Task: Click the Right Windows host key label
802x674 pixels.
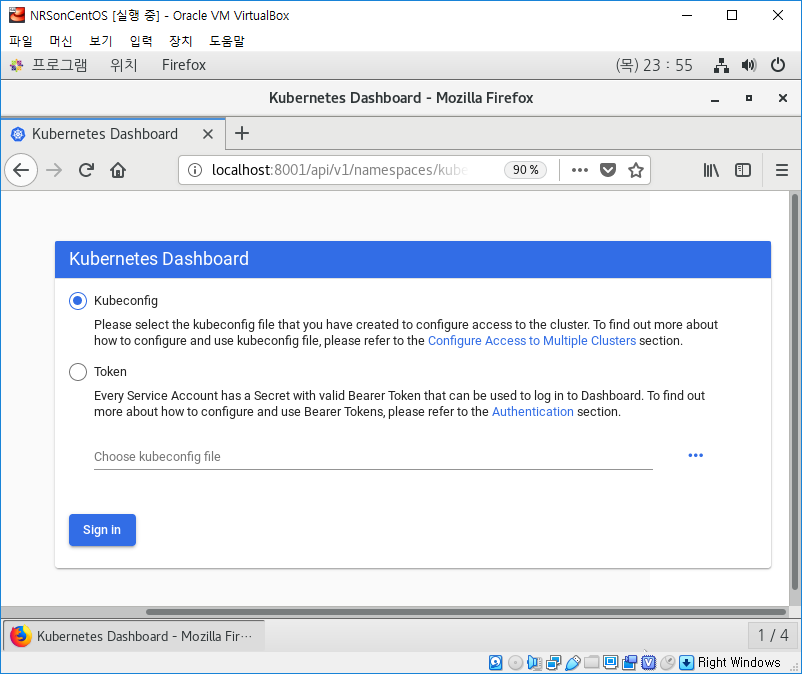Action: tap(739, 663)
